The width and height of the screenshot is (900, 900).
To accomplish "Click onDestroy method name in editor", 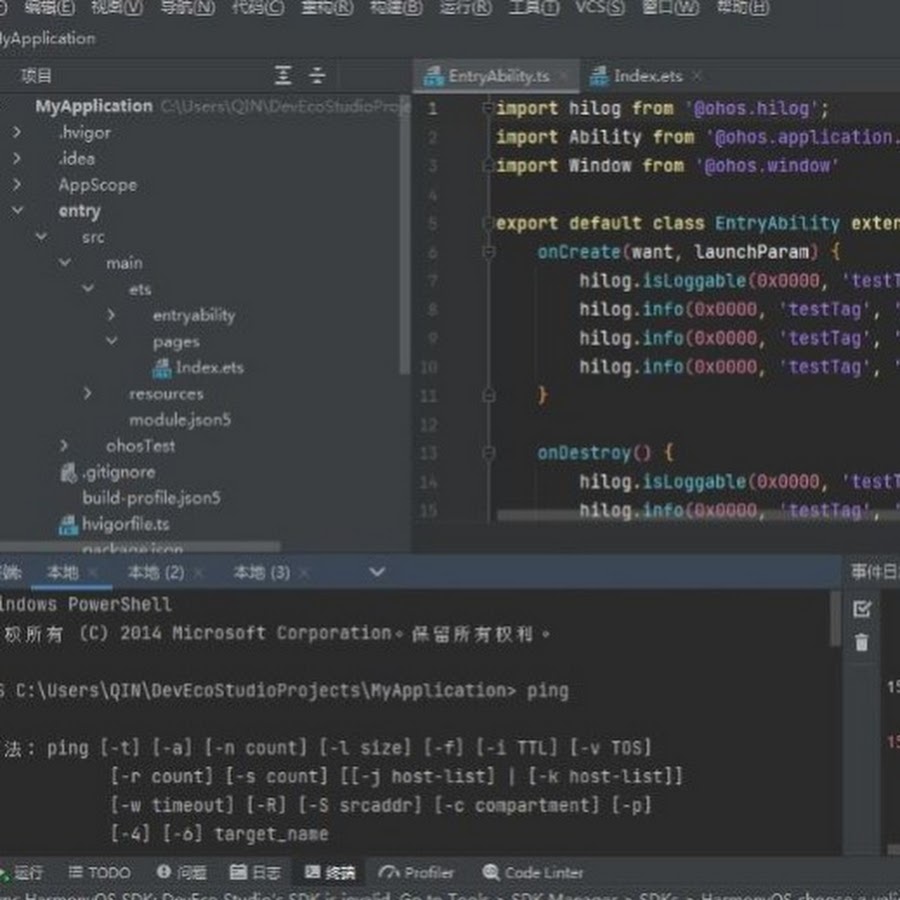I will (x=584, y=453).
